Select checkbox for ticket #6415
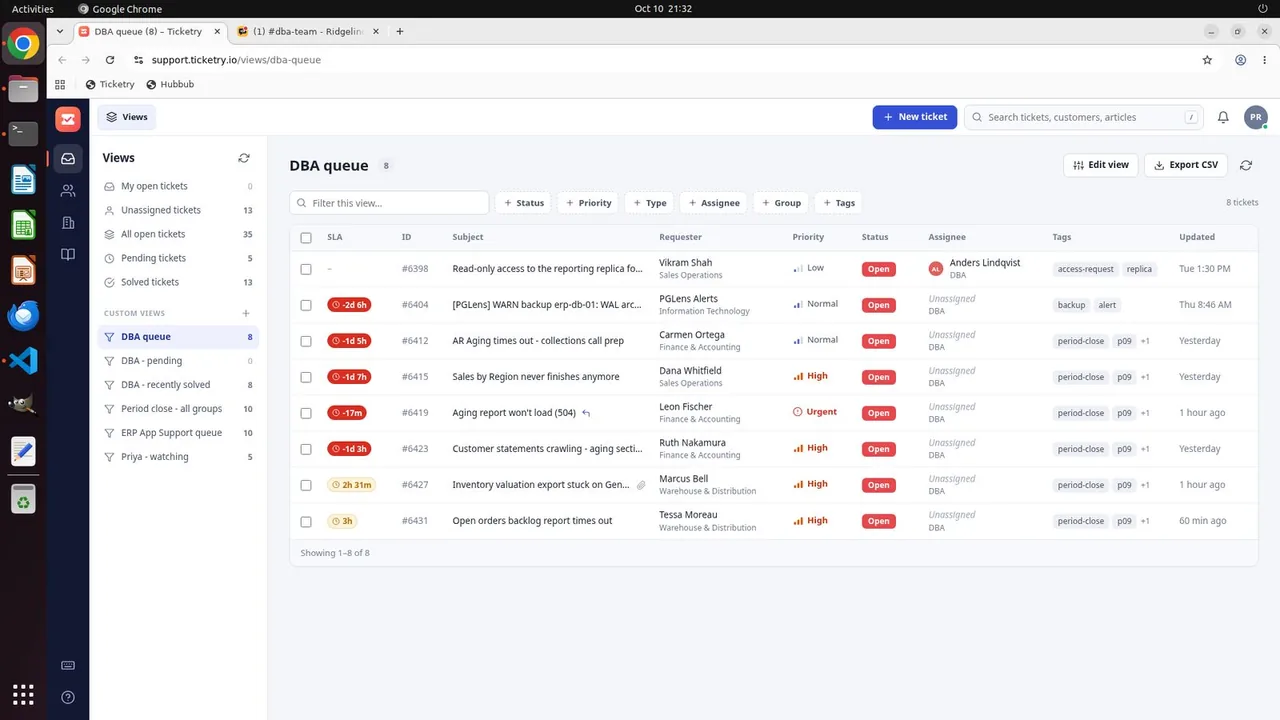The height and width of the screenshot is (720, 1280). pos(306,377)
